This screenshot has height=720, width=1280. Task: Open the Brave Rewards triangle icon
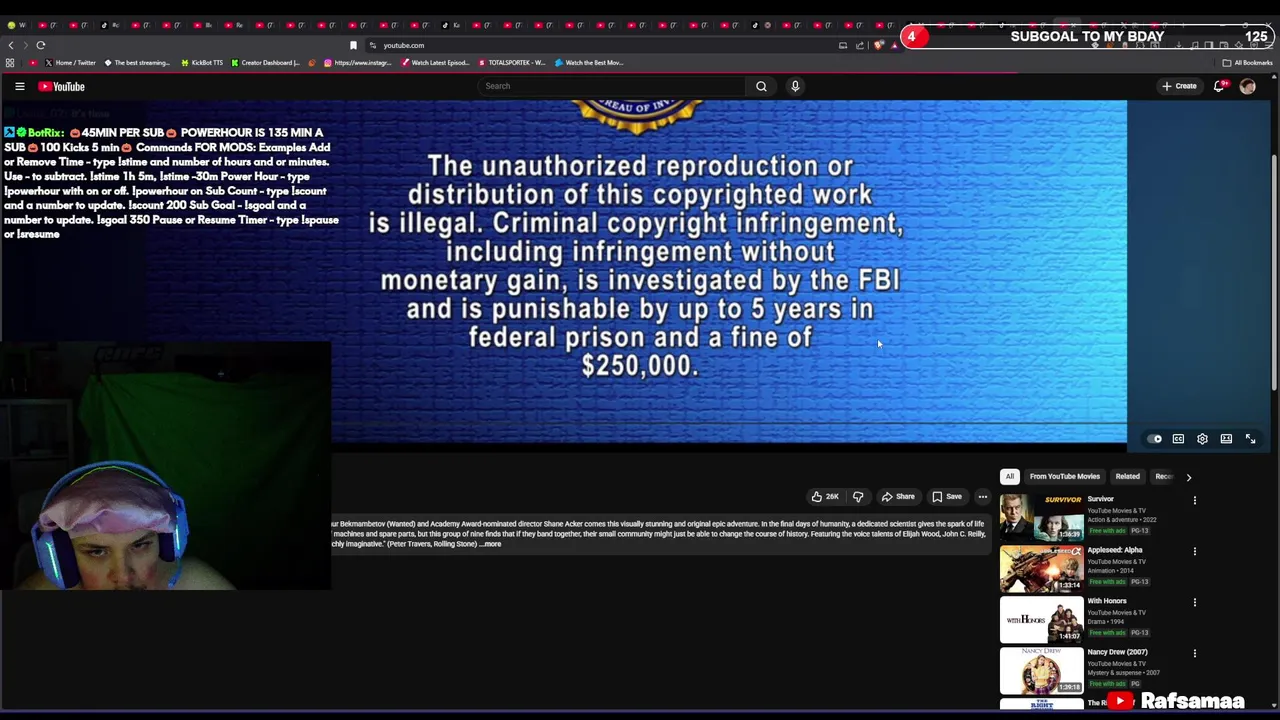[x=894, y=45]
